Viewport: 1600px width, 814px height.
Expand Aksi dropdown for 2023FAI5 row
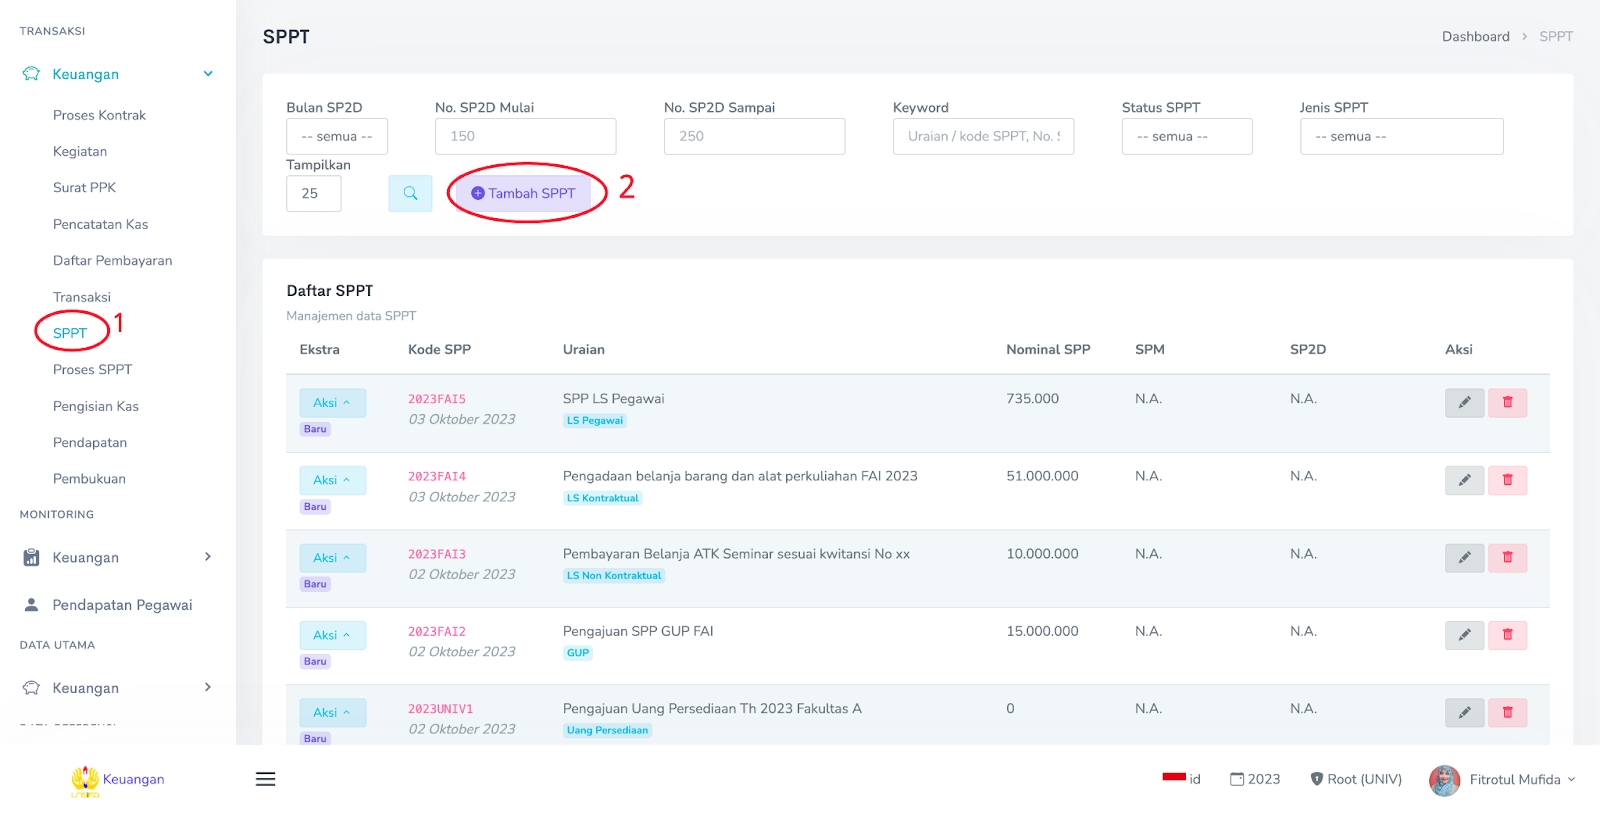point(332,403)
